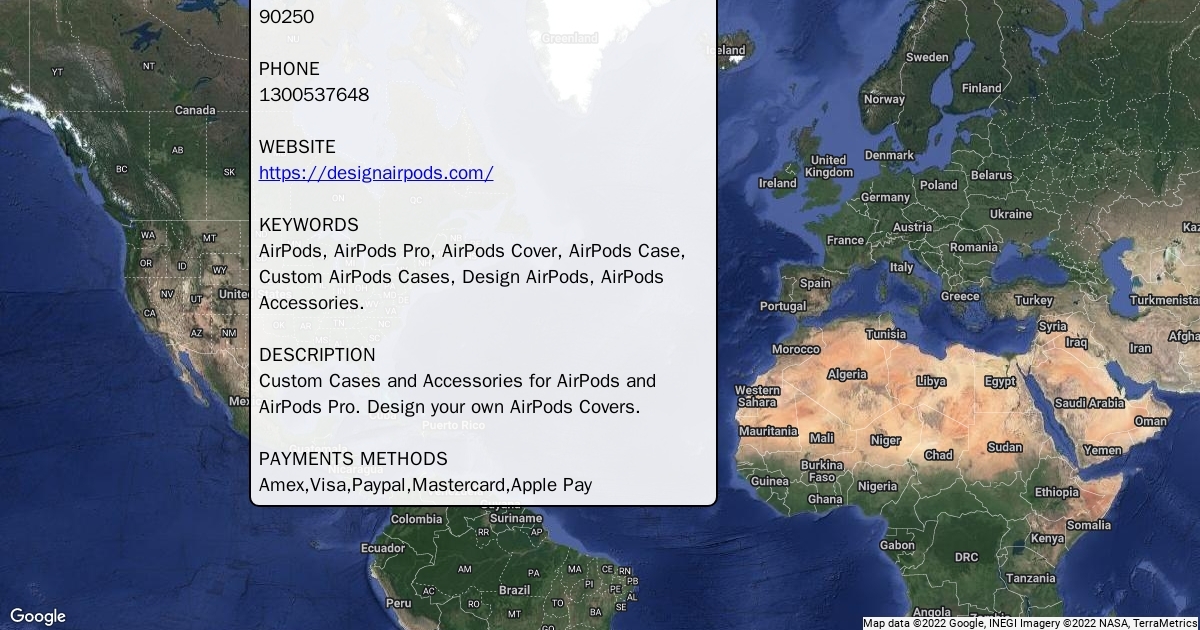Click the Germany label on the map

pos(885,197)
